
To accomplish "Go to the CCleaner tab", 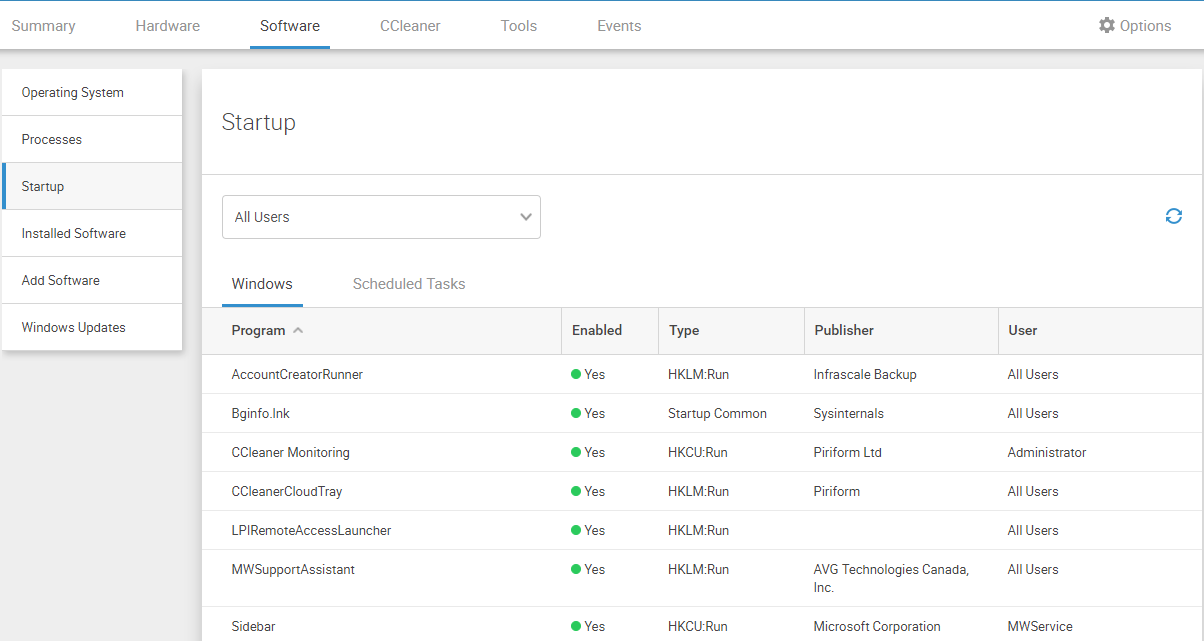I will 410,26.
